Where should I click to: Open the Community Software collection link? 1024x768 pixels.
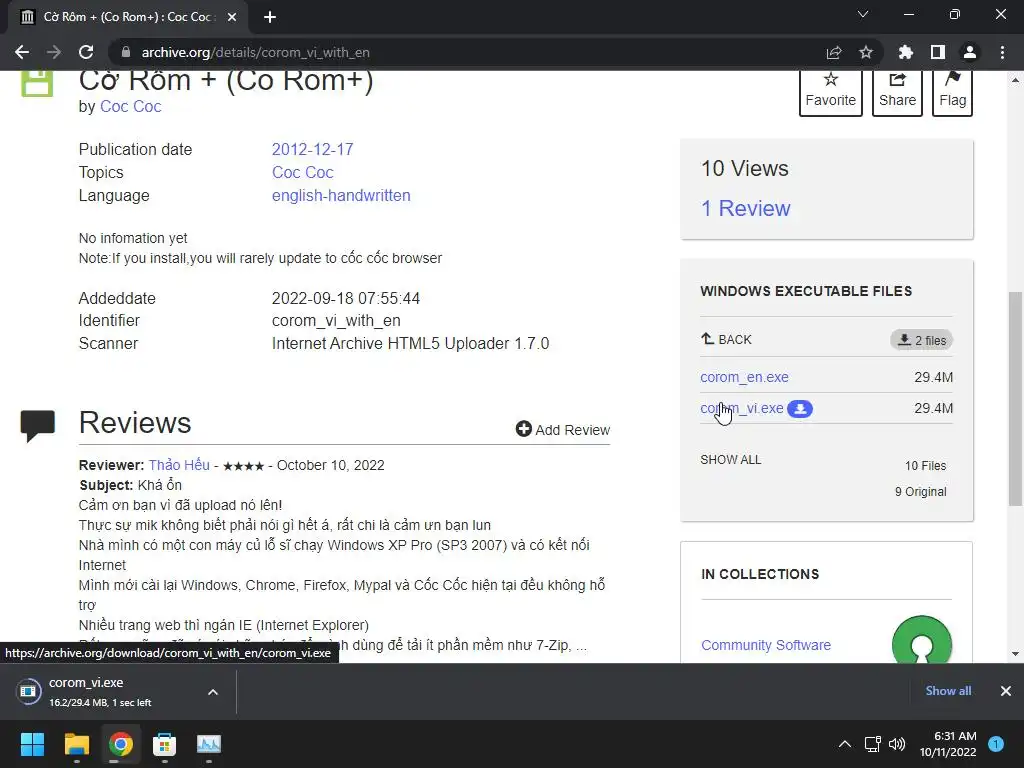[766, 645]
